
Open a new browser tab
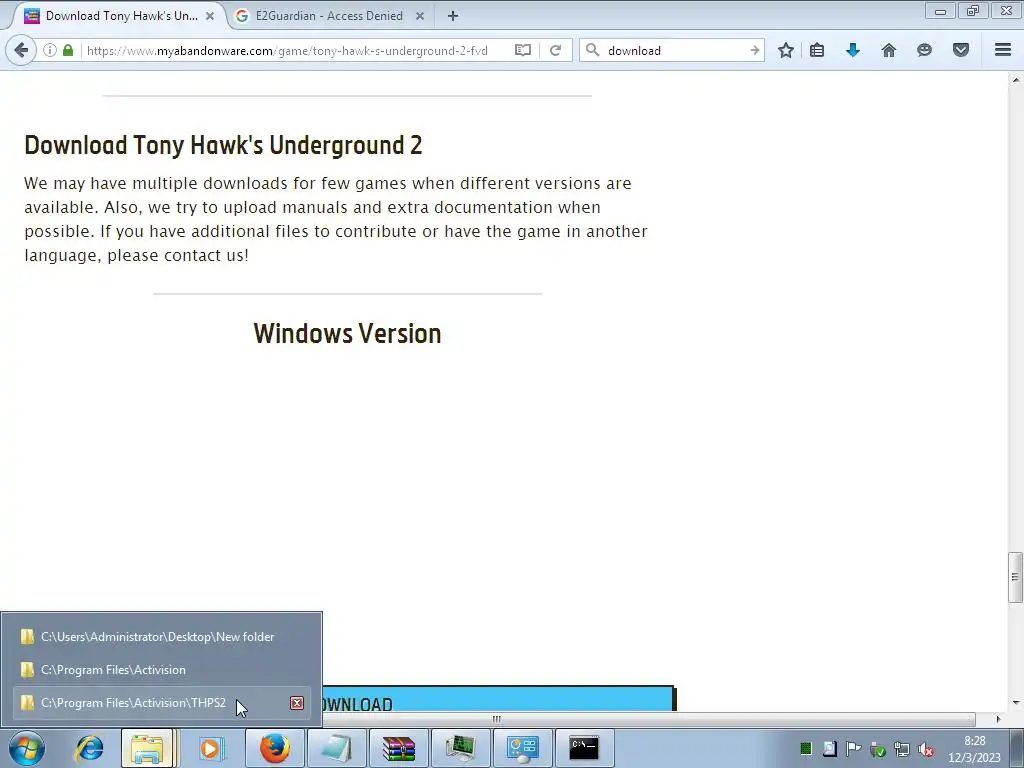pos(453,16)
